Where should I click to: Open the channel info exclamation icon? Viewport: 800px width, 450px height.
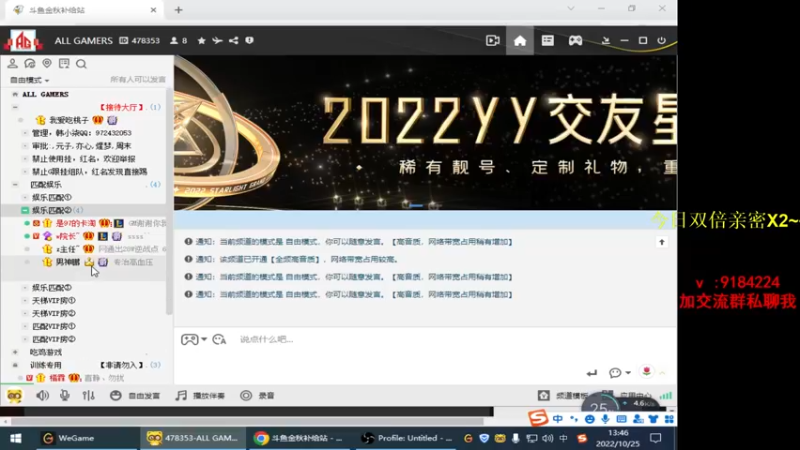(x=249, y=40)
